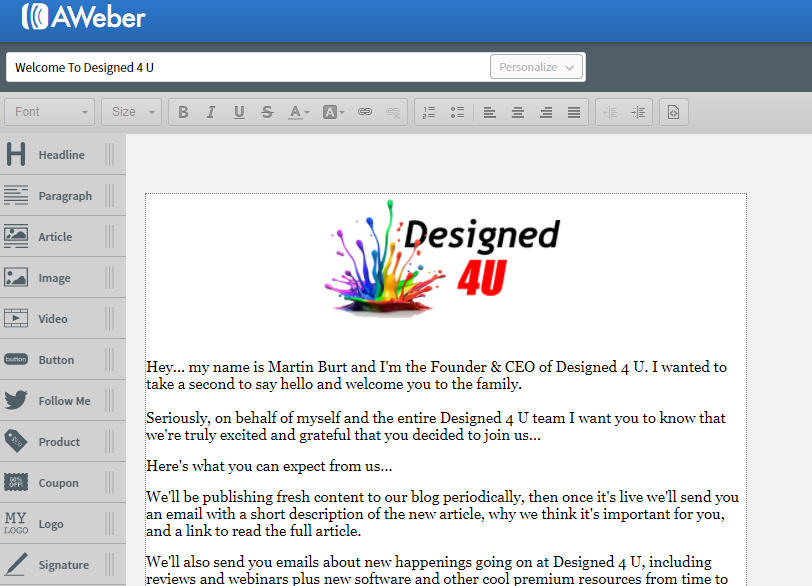This screenshot has height=586, width=812.
Task: Select the Headline block
Action: pos(62,154)
